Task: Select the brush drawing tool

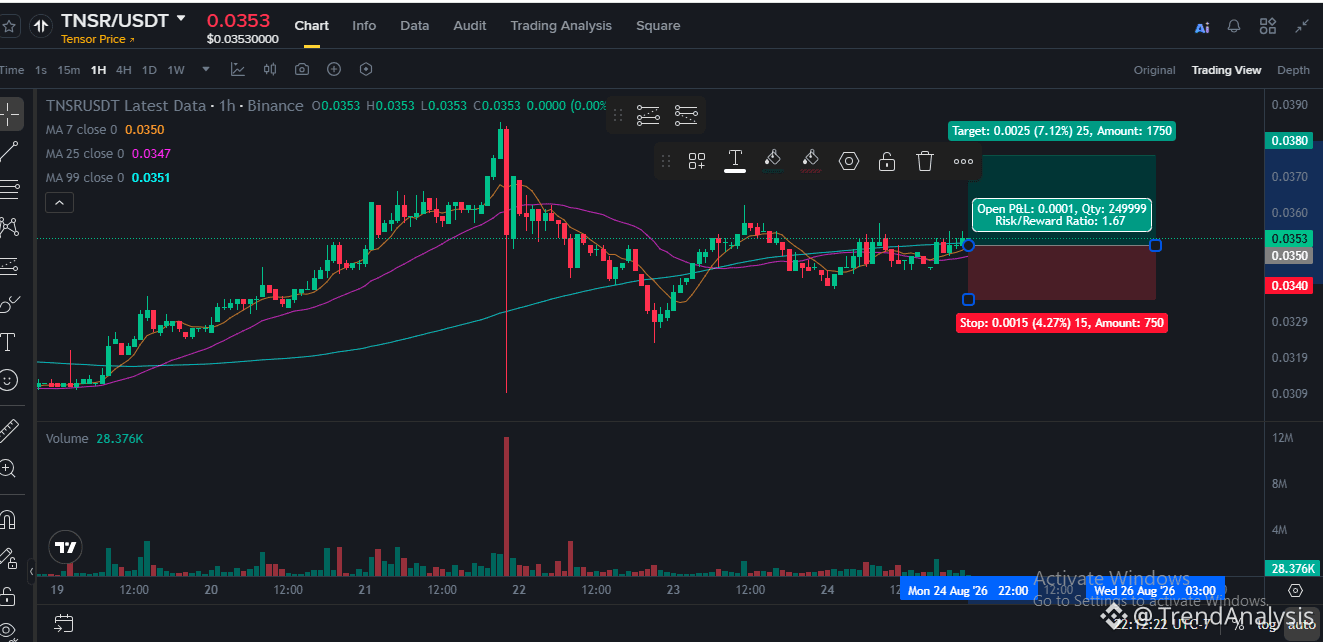Action: 9,303
